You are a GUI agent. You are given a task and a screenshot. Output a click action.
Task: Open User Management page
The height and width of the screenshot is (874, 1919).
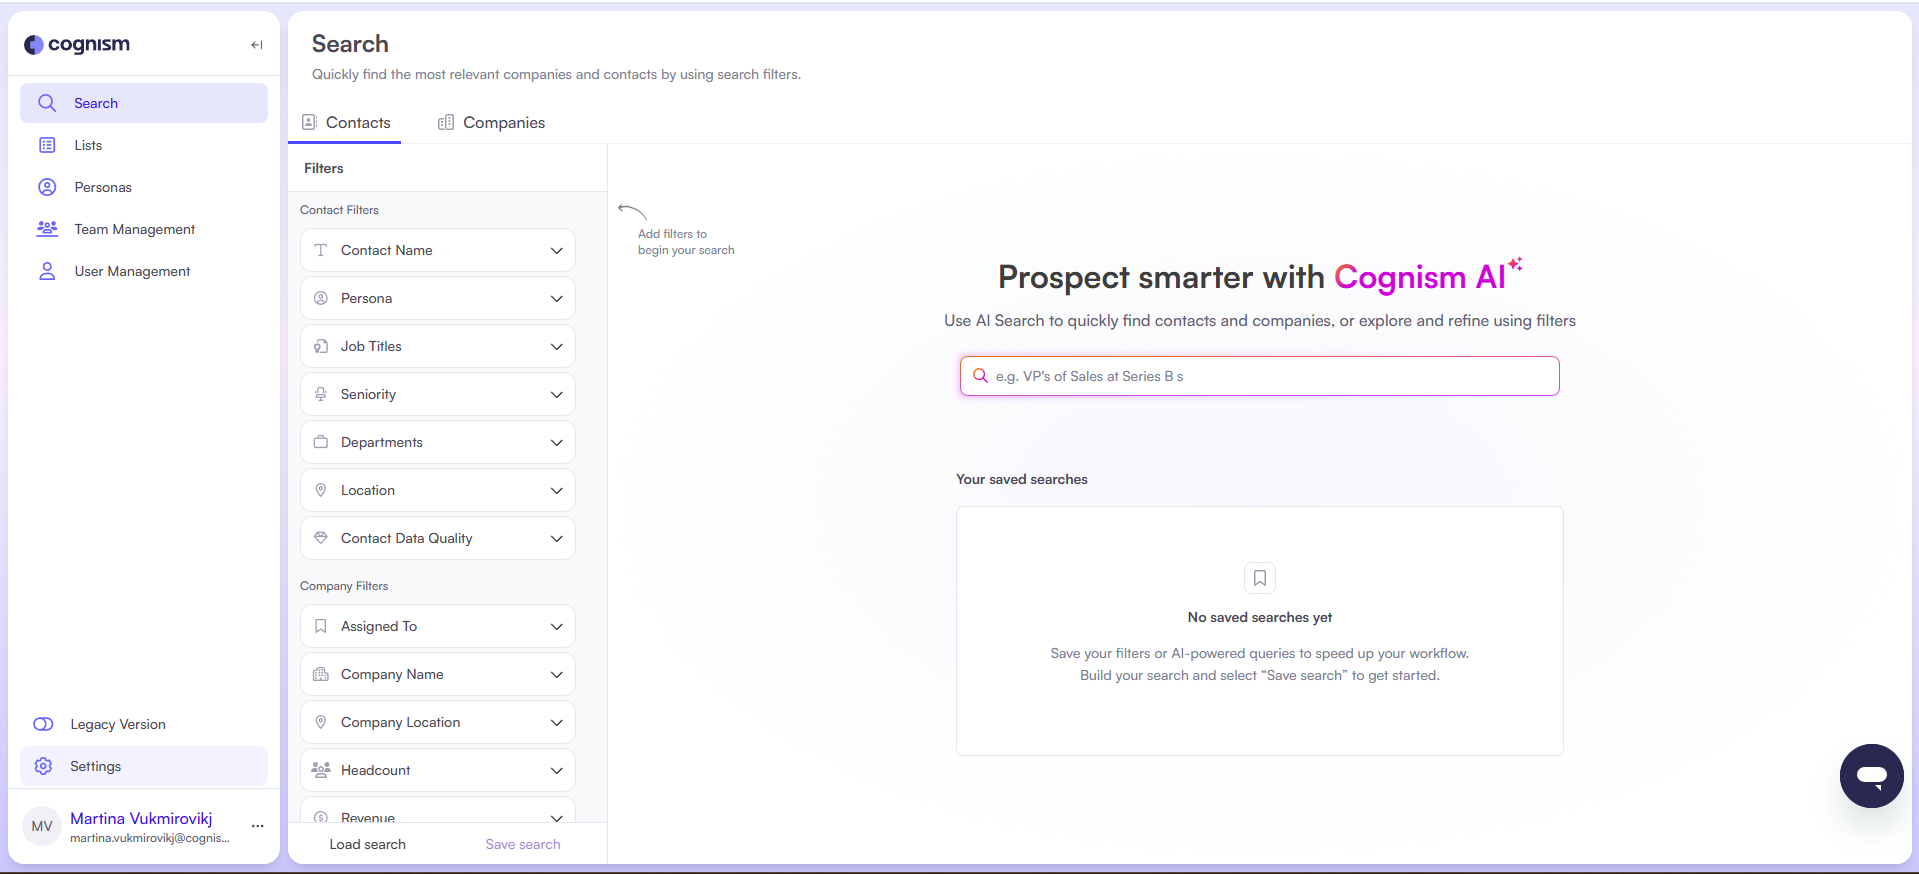tap(132, 271)
